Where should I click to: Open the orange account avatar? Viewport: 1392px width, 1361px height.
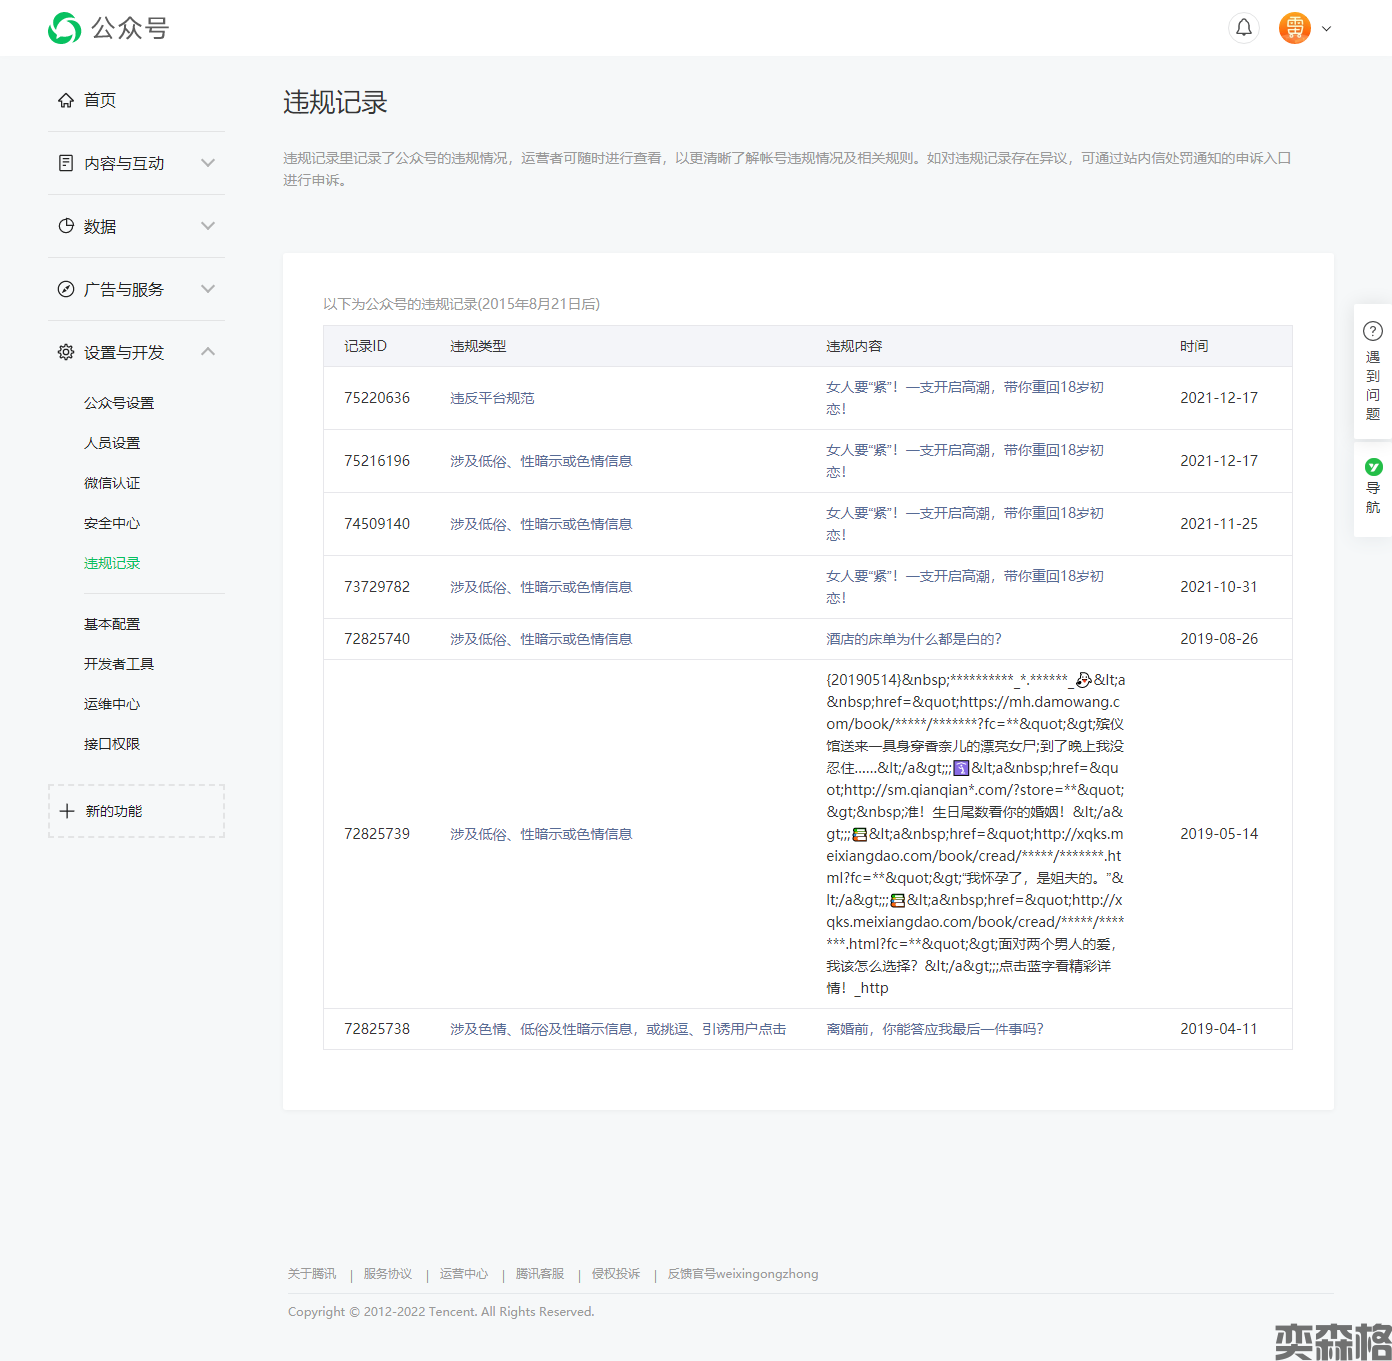click(x=1294, y=28)
